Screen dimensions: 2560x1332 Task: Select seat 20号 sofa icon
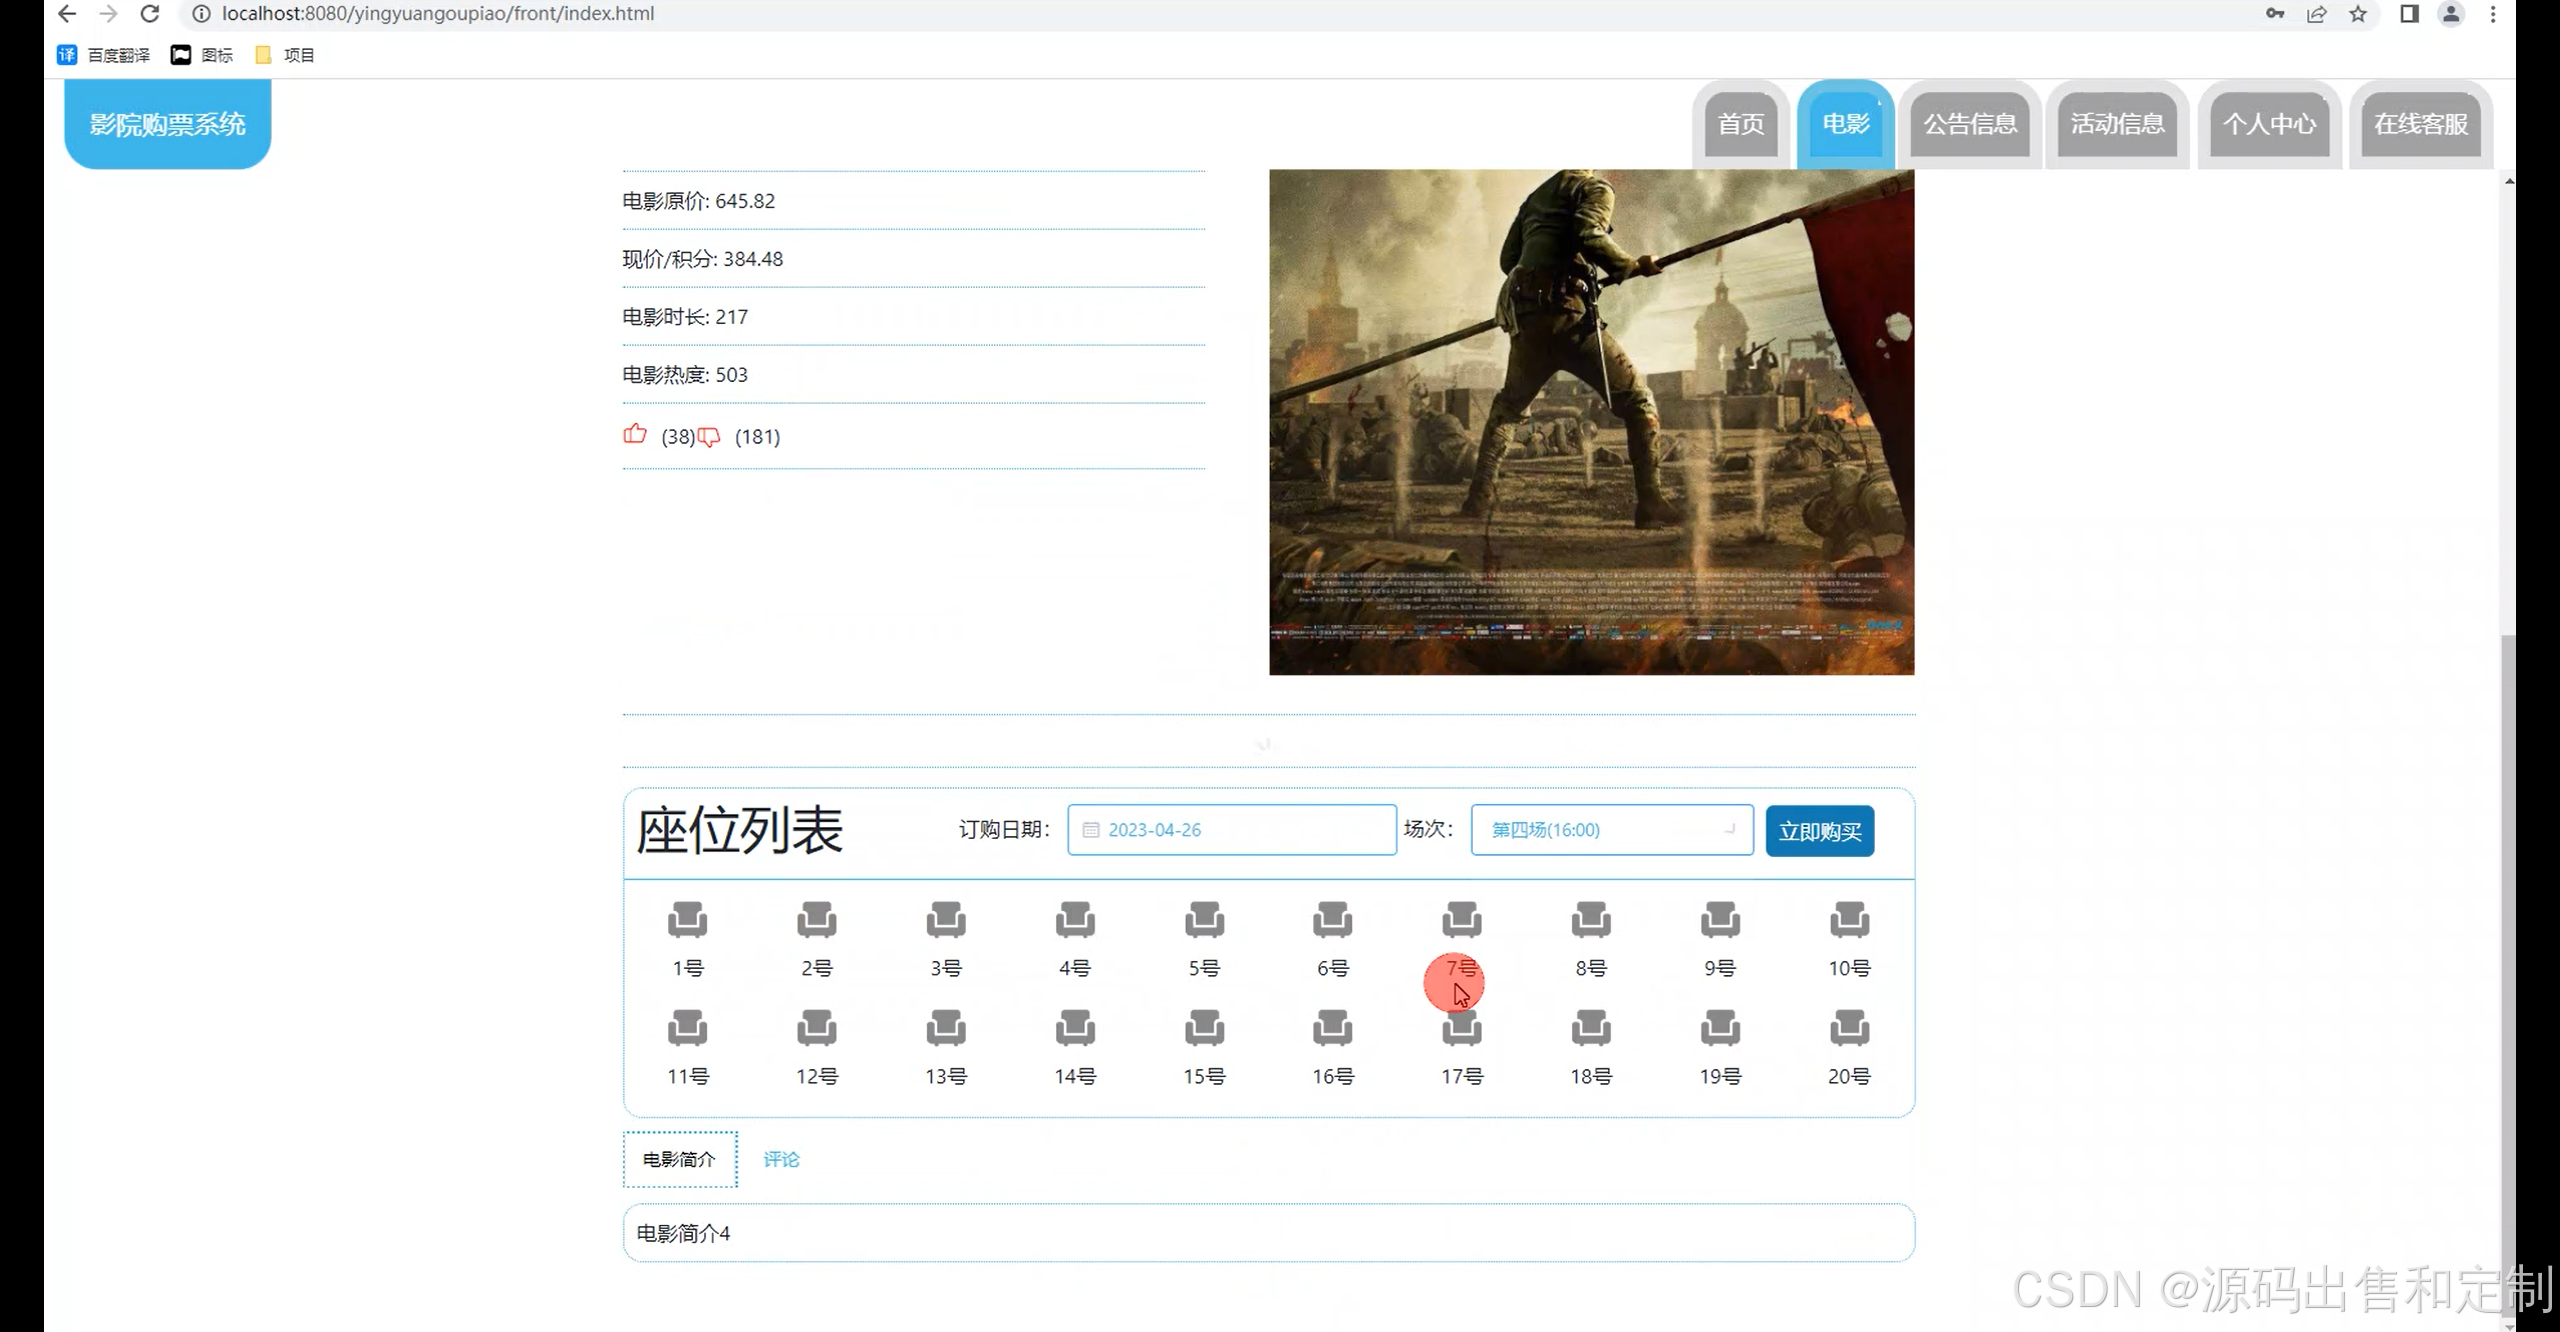(1848, 1028)
